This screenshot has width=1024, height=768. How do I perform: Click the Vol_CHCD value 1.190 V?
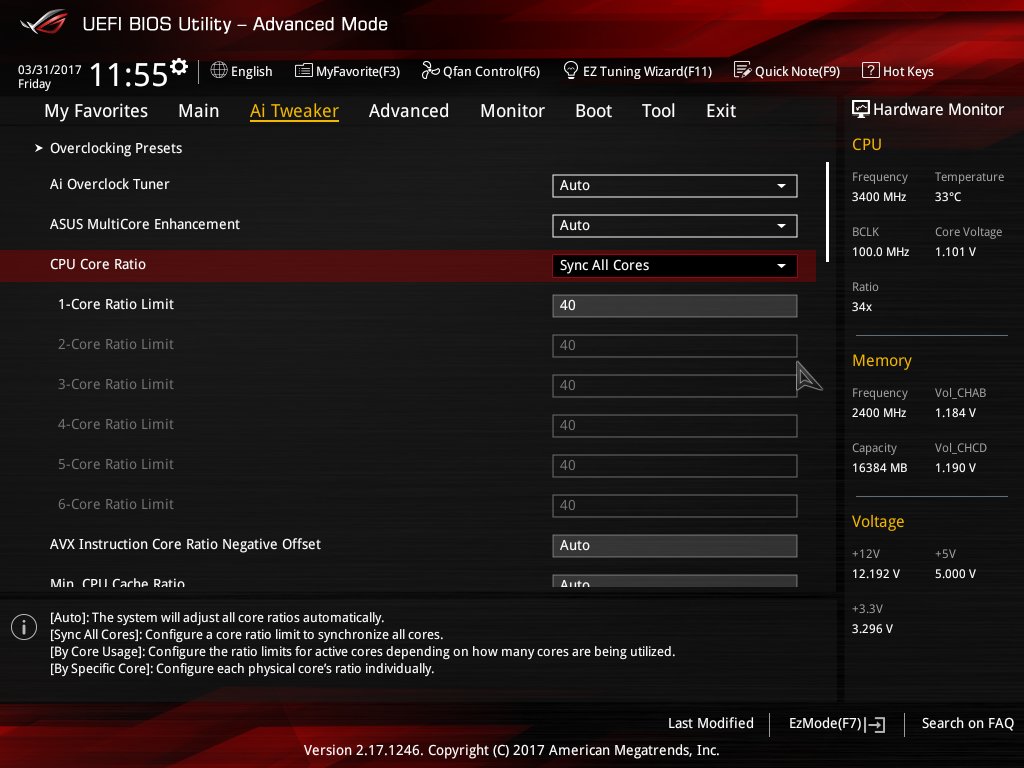[955, 468]
